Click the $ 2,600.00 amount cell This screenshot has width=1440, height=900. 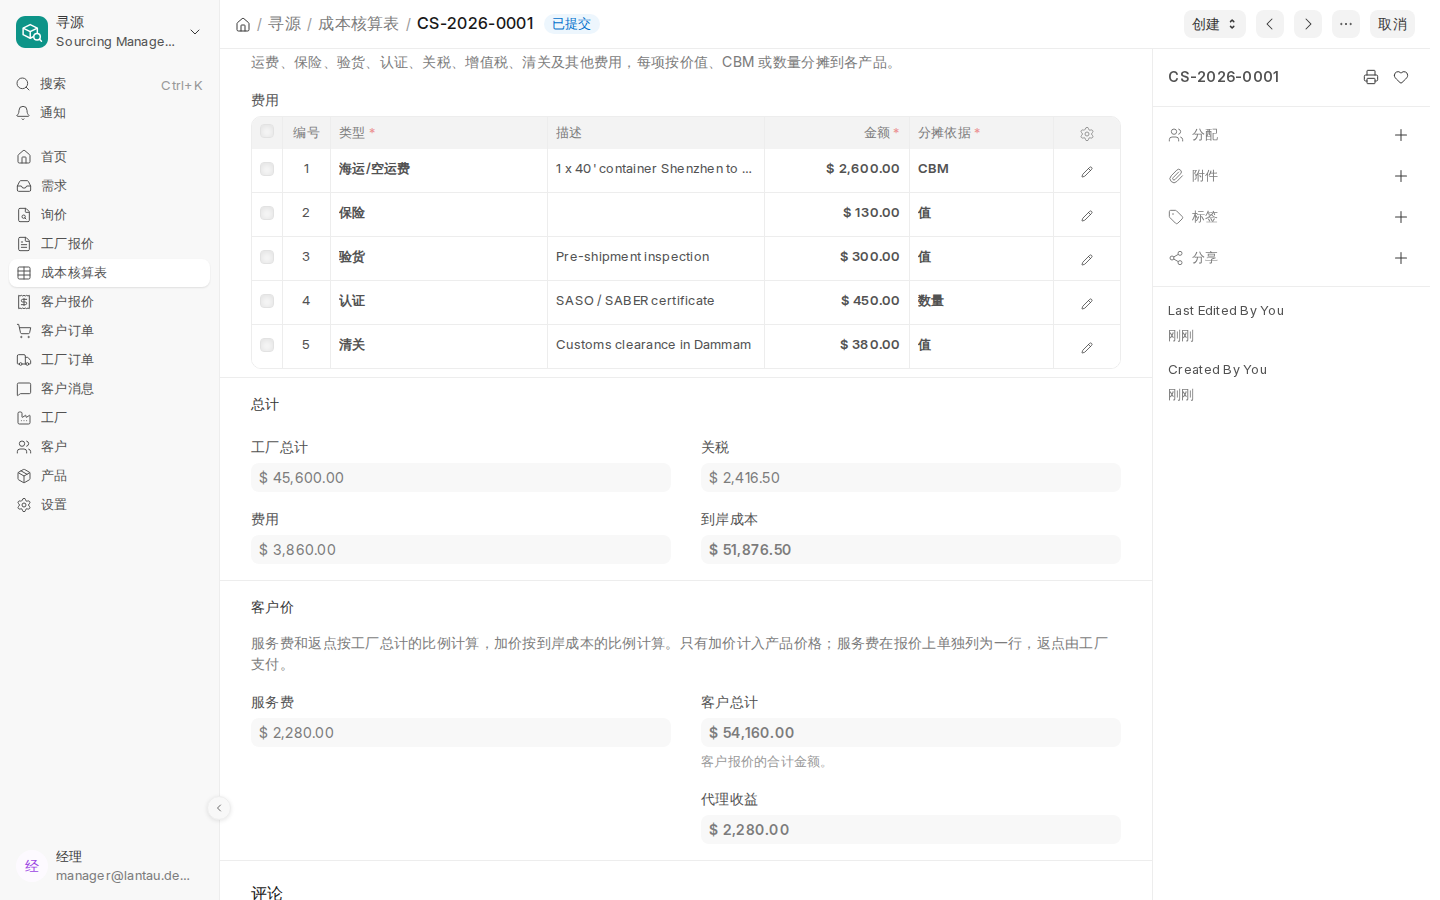(837, 169)
